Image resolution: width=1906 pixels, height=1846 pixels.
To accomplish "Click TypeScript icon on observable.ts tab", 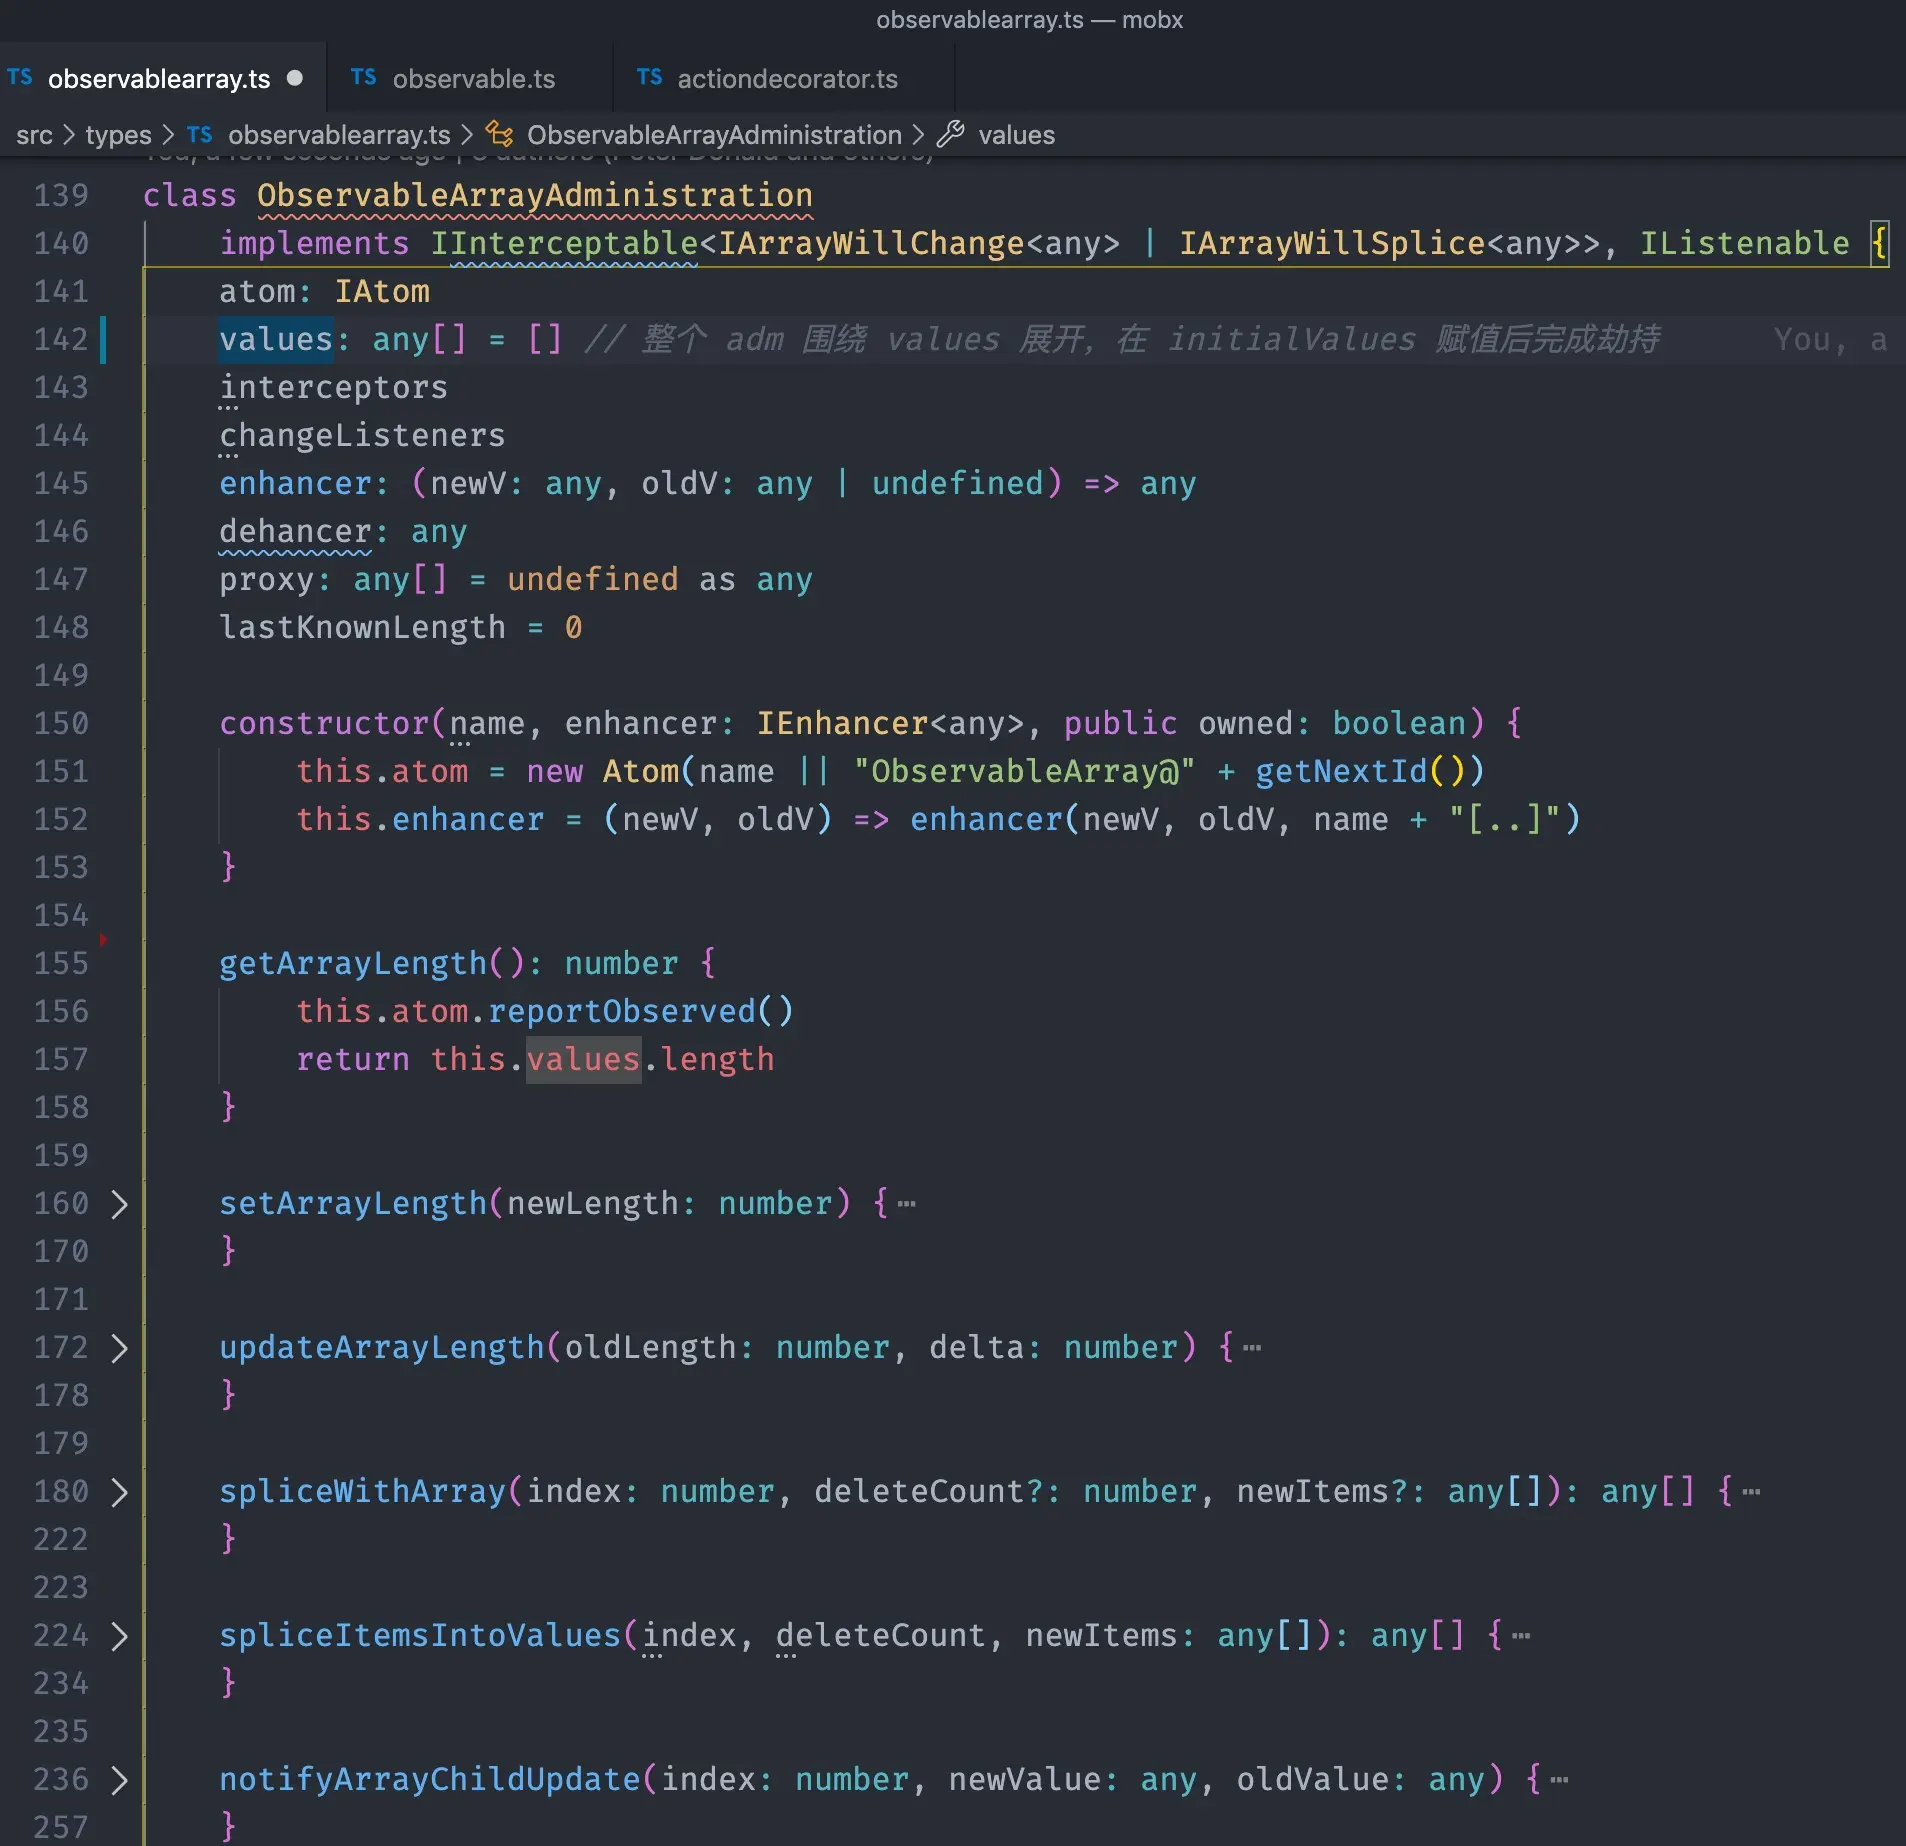I will [364, 78].
